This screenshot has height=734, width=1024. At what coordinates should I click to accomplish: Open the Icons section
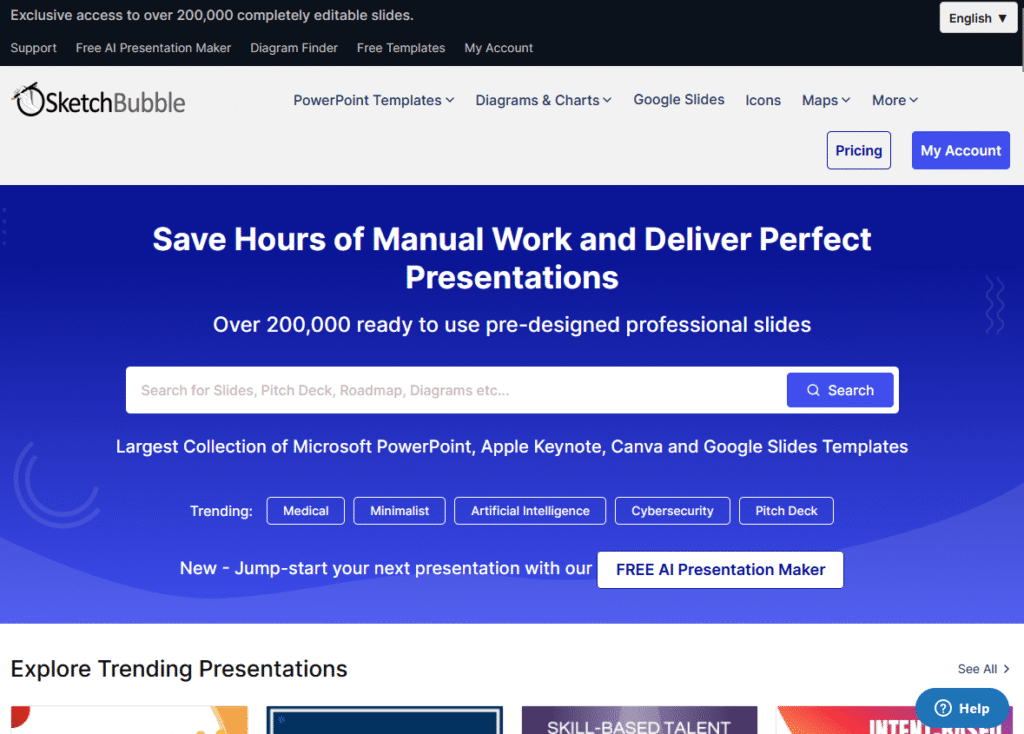[x=763, y=100]
